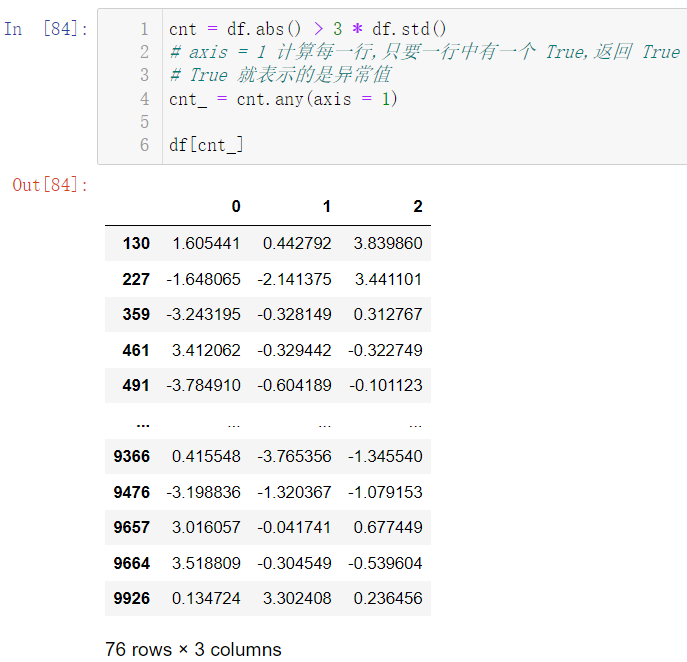687x662 pixels.
Task: Click cell value 0.415548
Action: [206, 457]
